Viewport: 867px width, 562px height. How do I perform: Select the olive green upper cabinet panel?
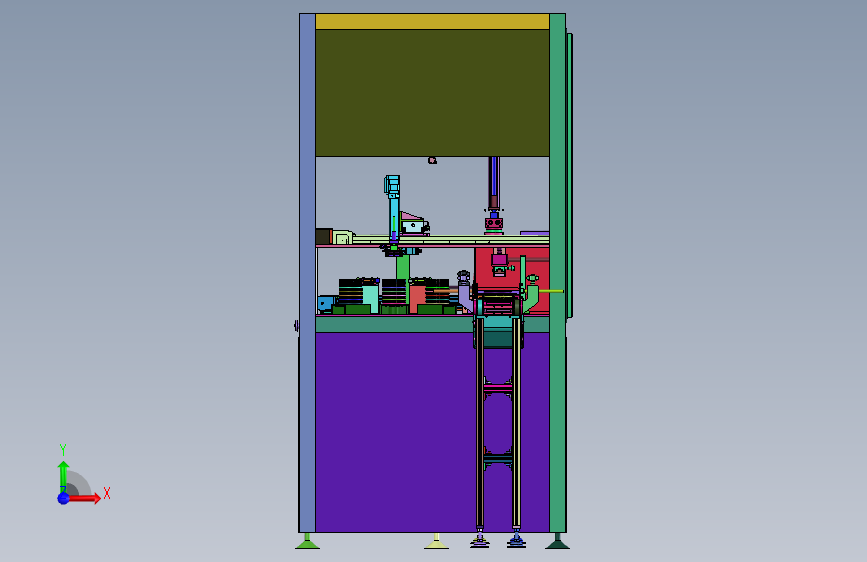(x=432, y=93)
